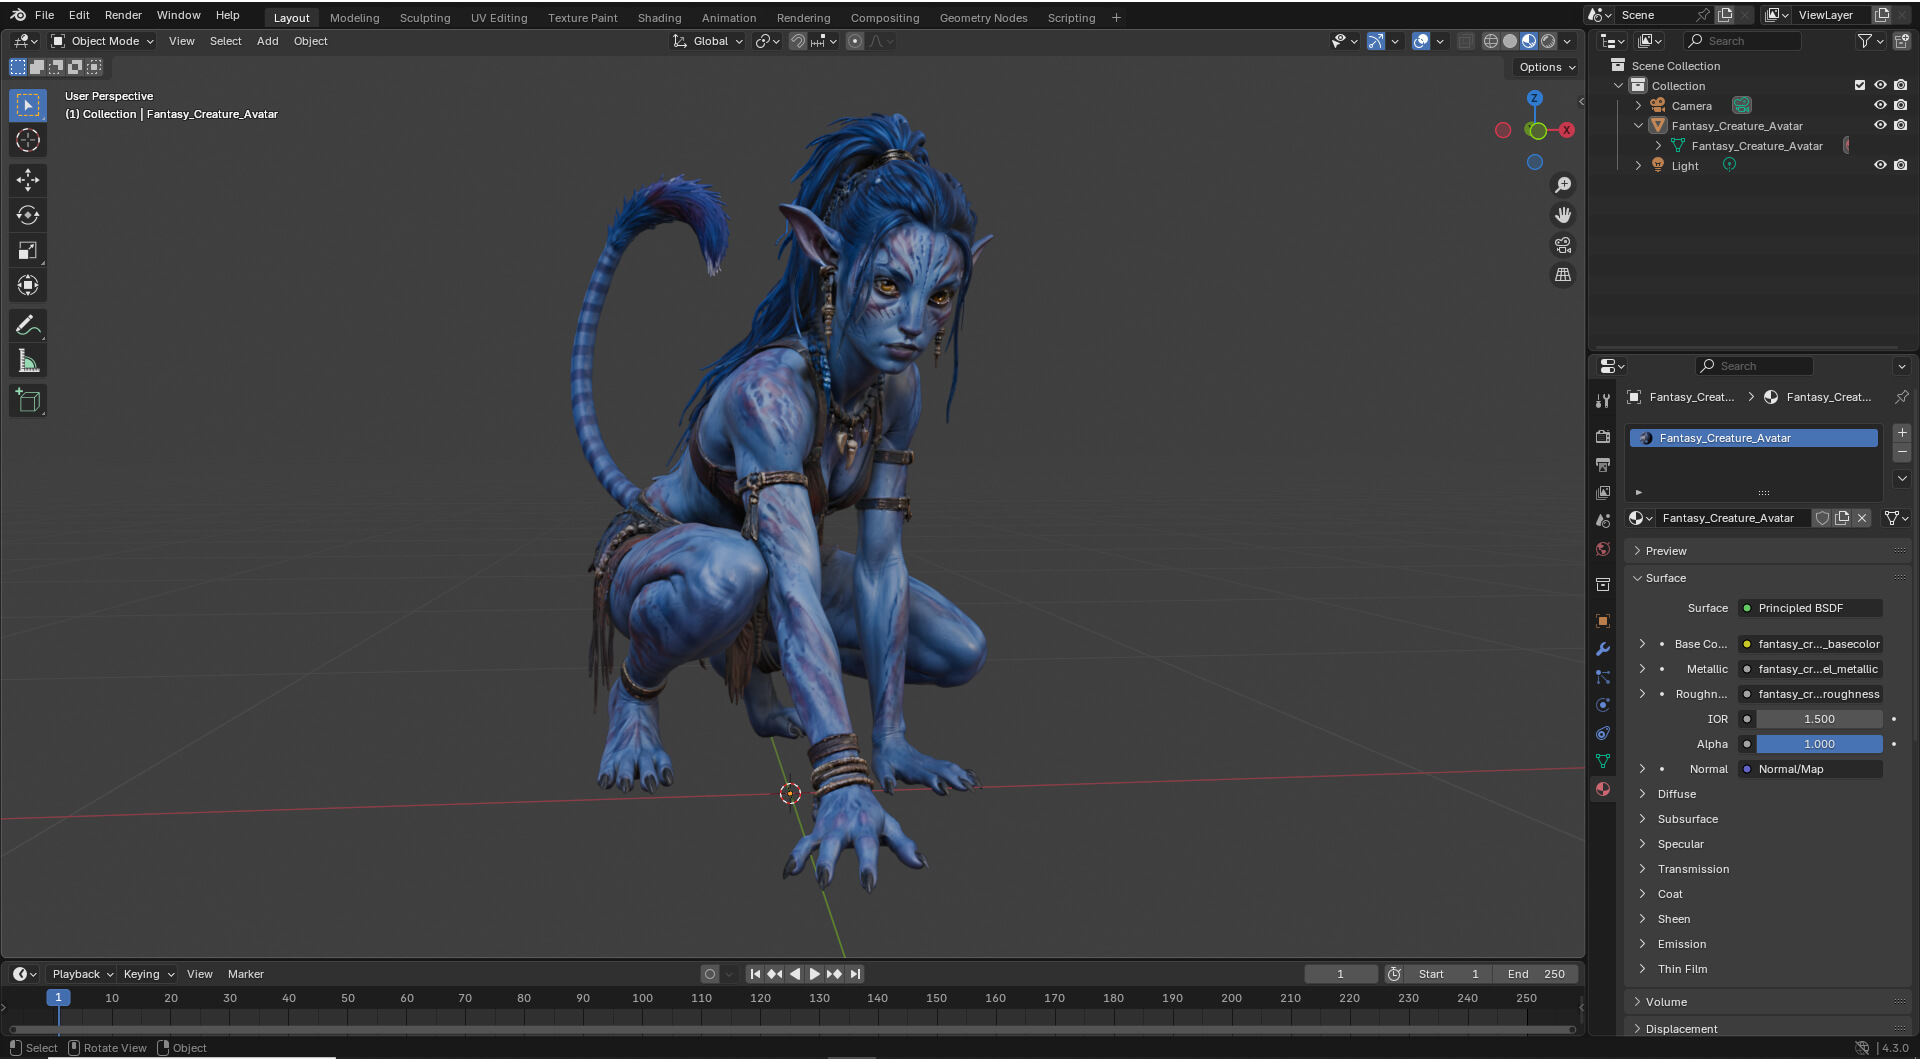Image resolution: width=1920 pixels, height=1059 pixels.
Task: Open the Options dropdown in viewport
Action: pos(1546,67)
